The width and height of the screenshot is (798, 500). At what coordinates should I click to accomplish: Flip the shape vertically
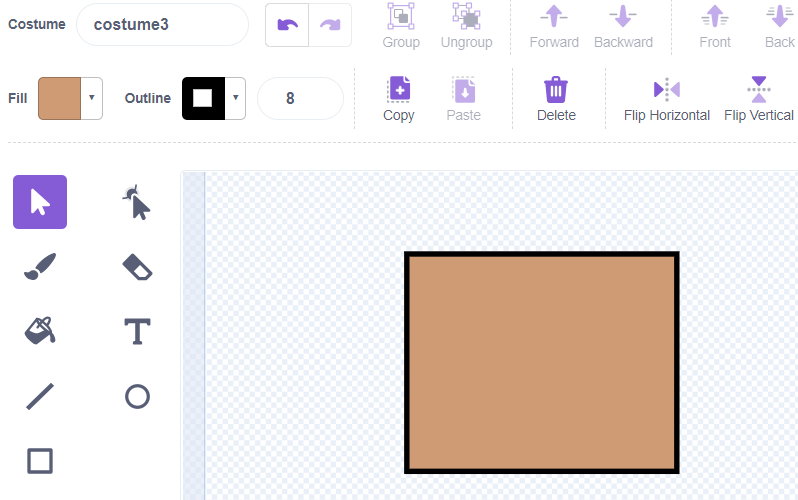point(759,99)
